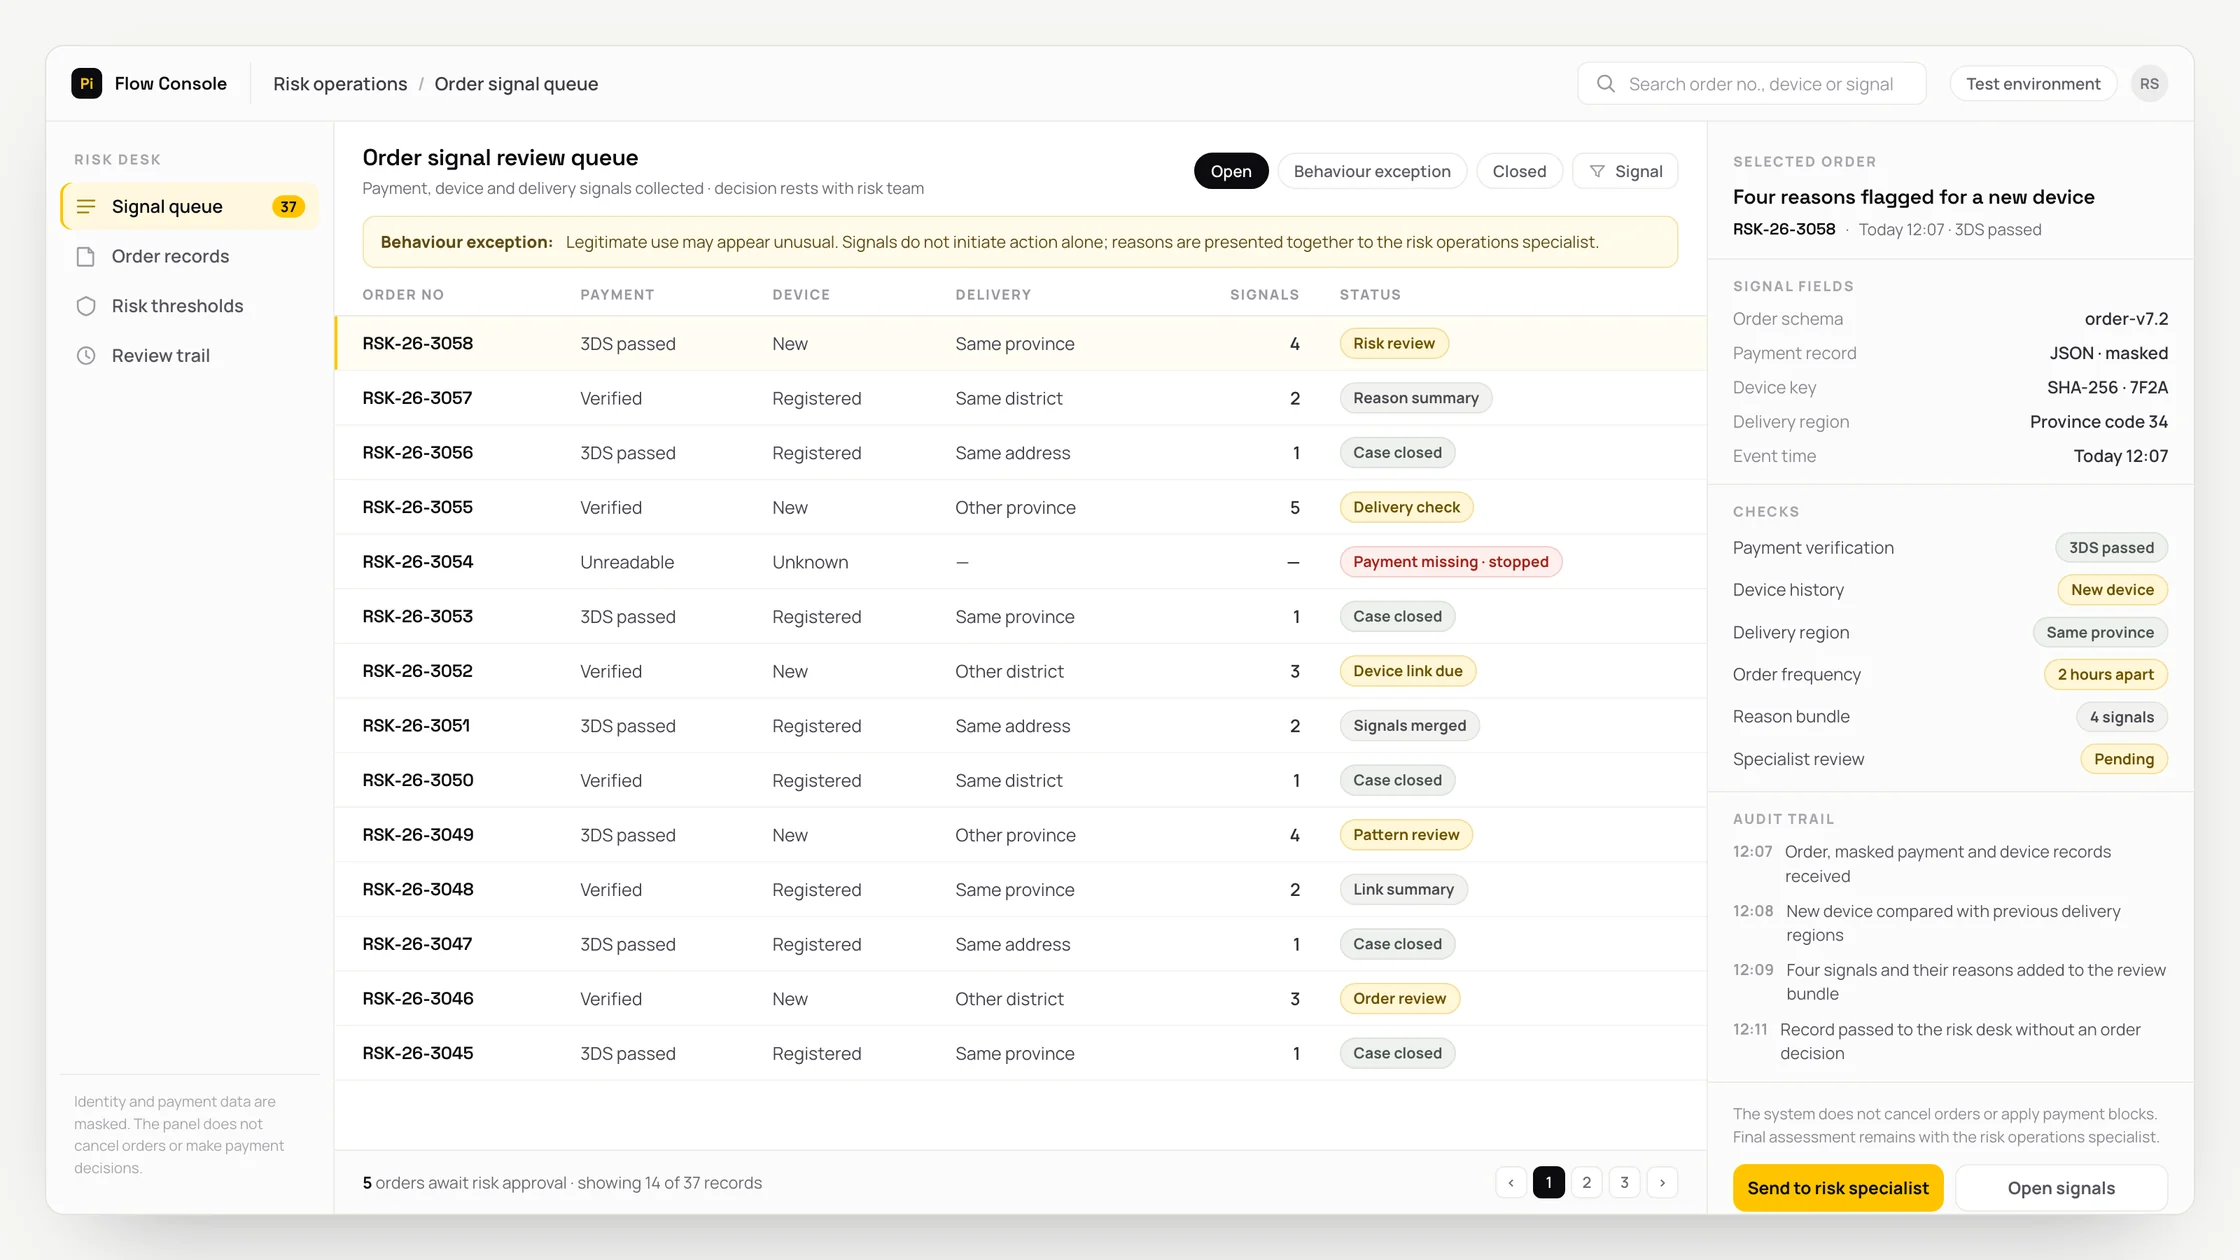
Task: Select order RSK-26-3049
Action: coord(1020,835)
